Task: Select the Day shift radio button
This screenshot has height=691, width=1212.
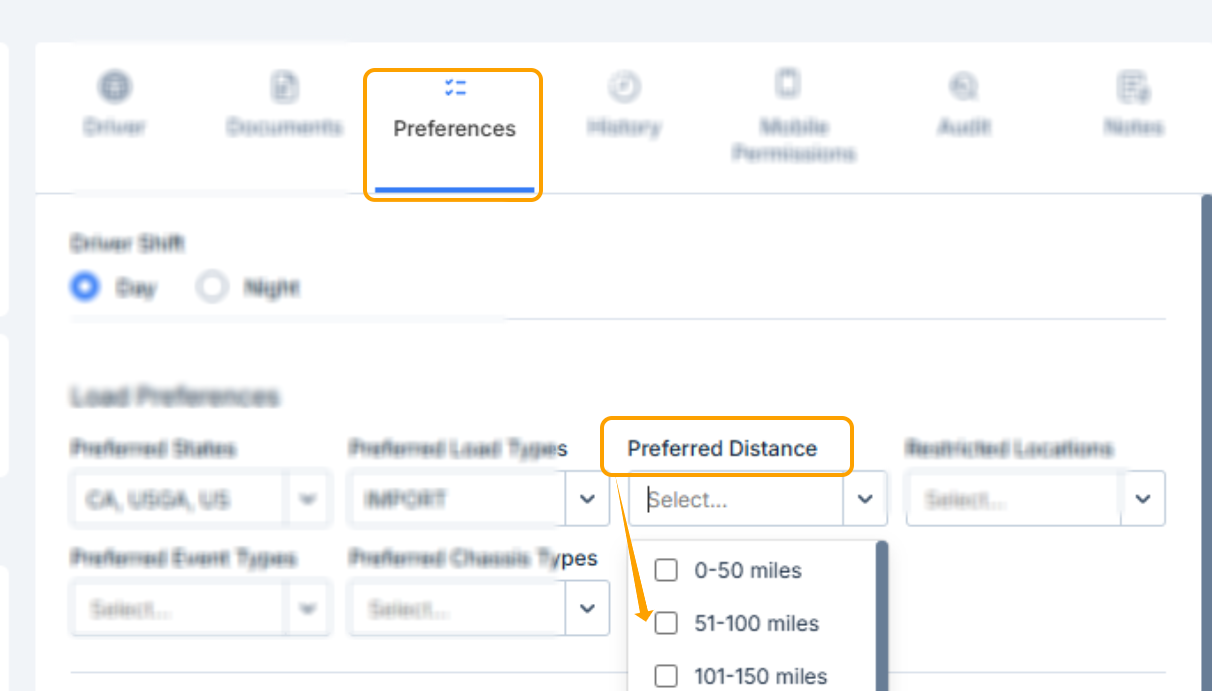Action: pyautogui.click(x=85, y=288)
